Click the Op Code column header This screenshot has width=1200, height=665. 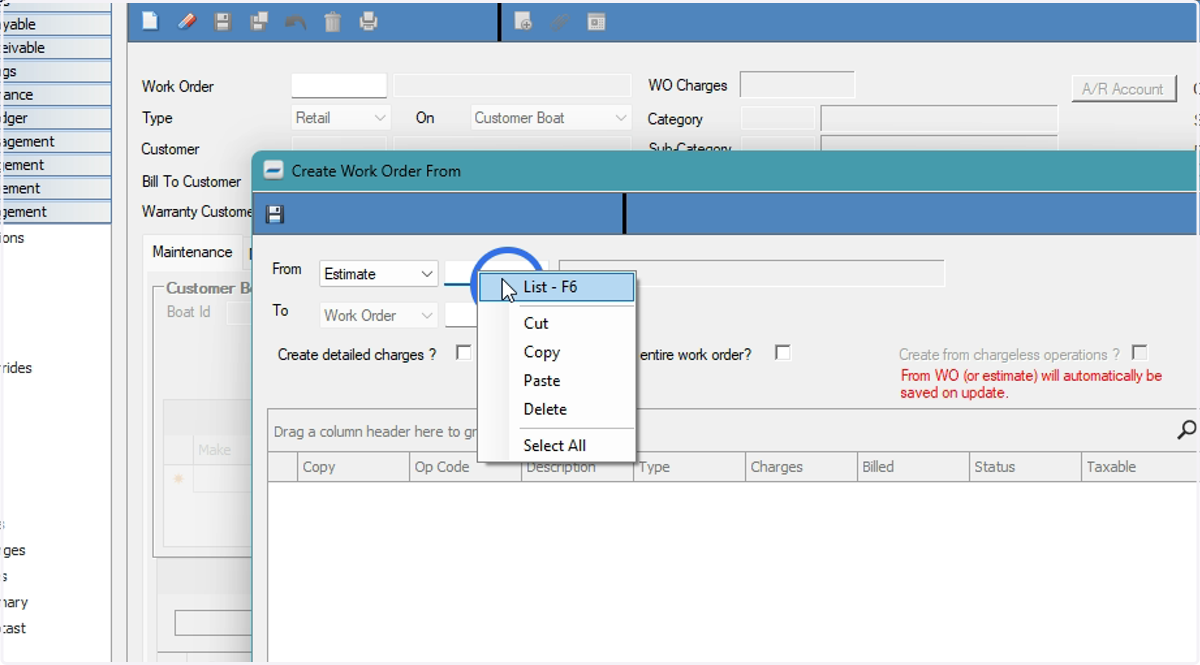click(x=466, y=467)
